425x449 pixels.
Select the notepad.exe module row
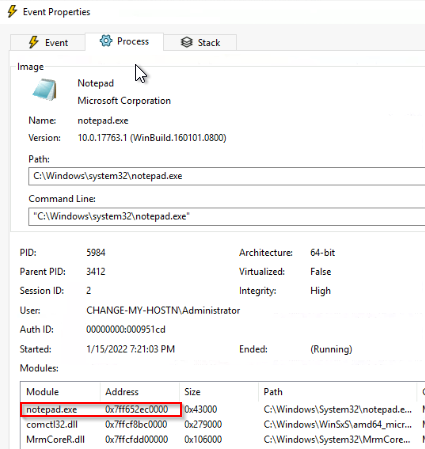(223, 409)
